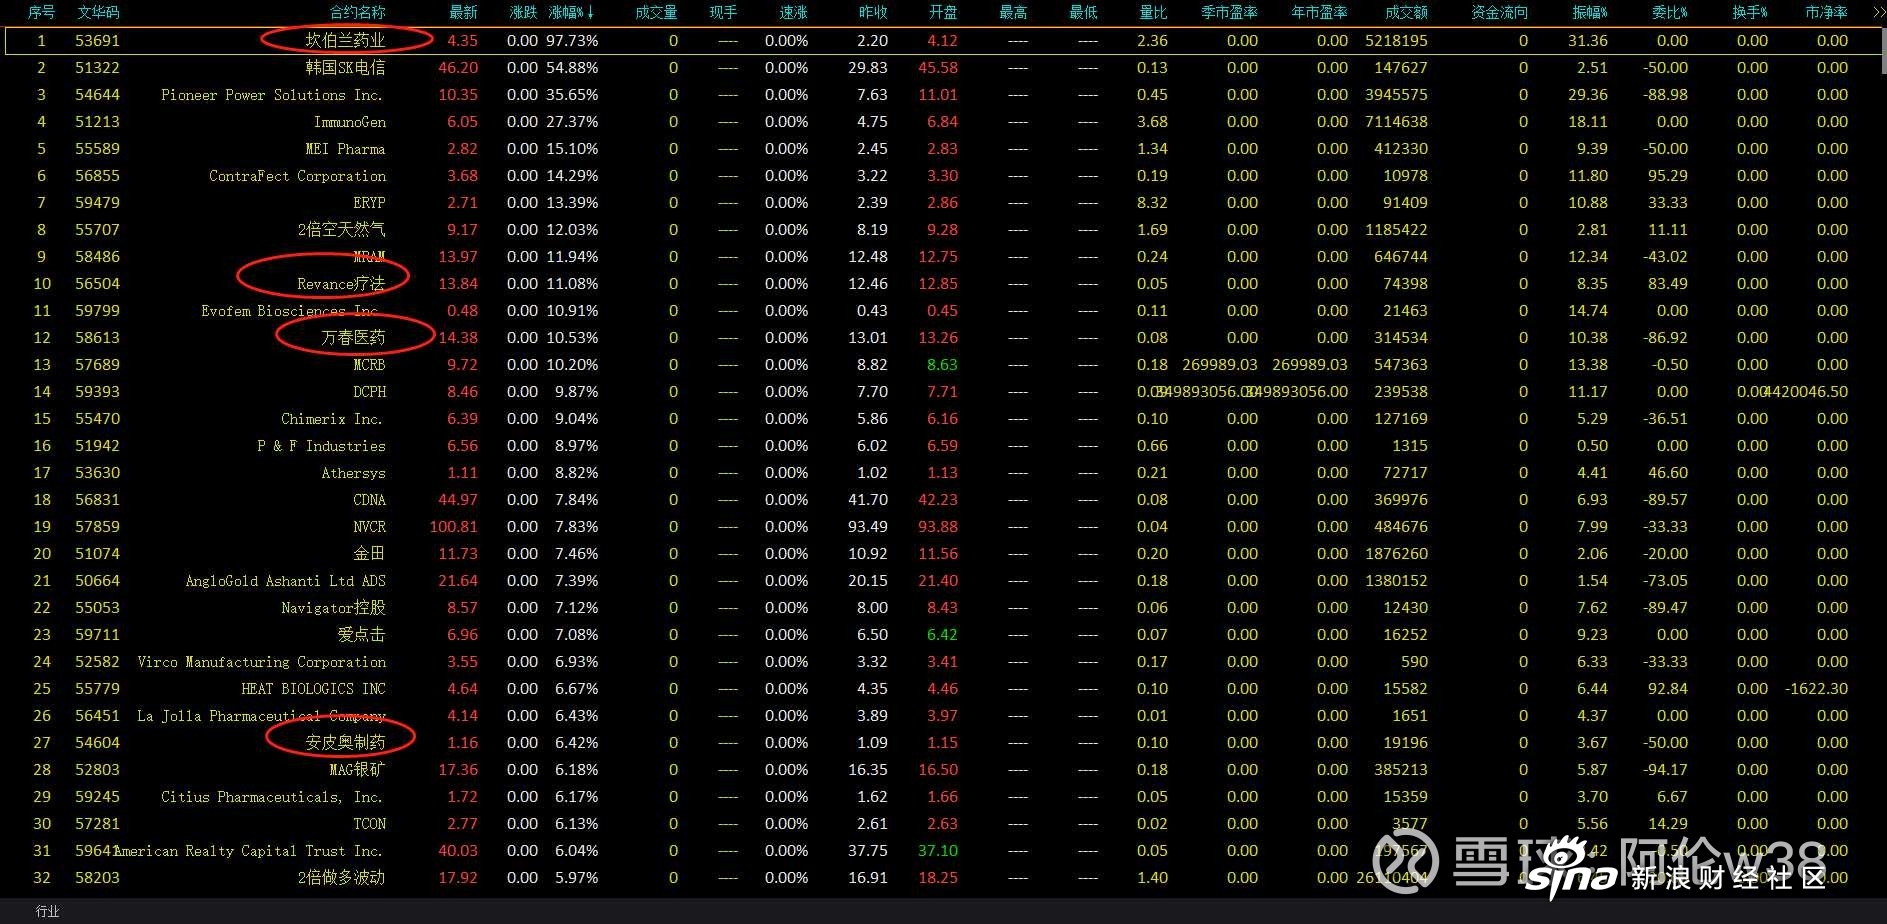Sort by the 量比 column header
1887x924 pixels.
(x=1153, y=12)
